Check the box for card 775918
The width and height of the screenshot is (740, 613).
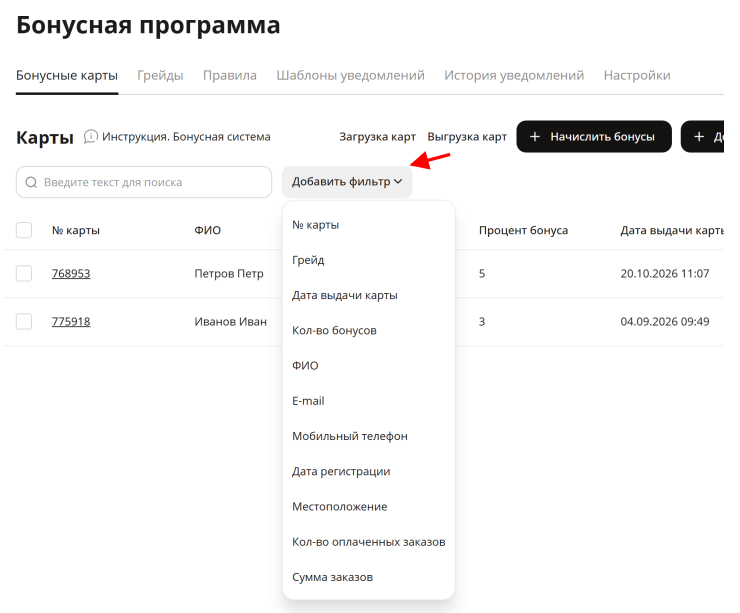(x=24, y=322)
